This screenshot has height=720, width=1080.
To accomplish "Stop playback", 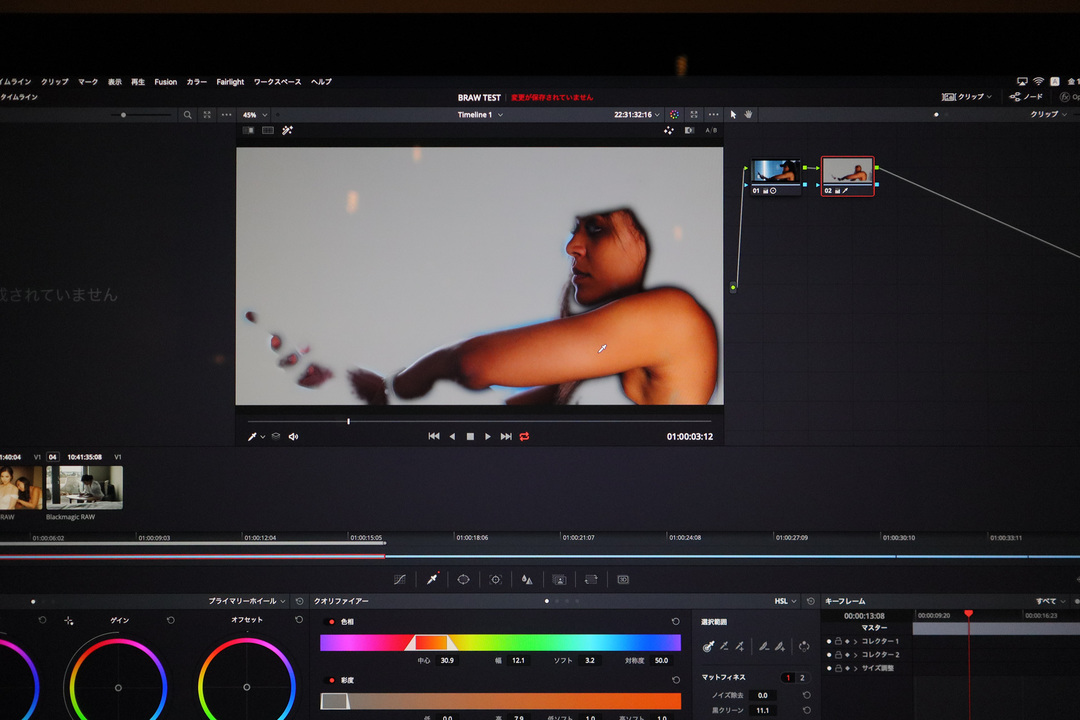I will [470, 437].
